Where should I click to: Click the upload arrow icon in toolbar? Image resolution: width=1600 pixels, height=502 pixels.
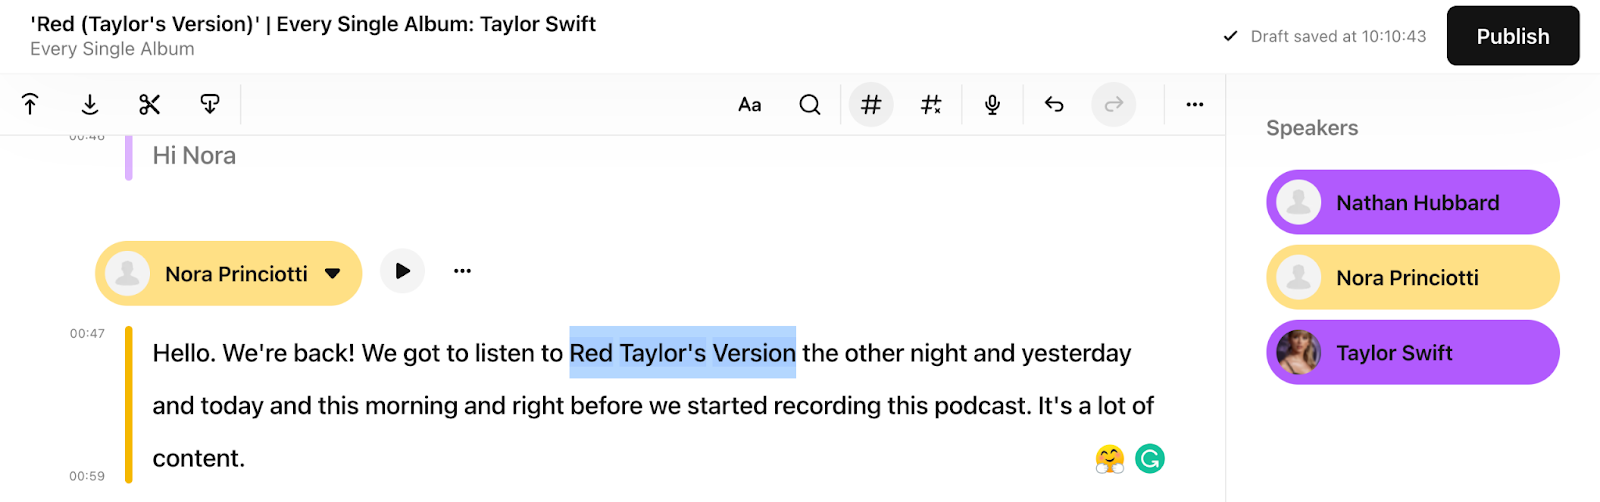[30, 104]
